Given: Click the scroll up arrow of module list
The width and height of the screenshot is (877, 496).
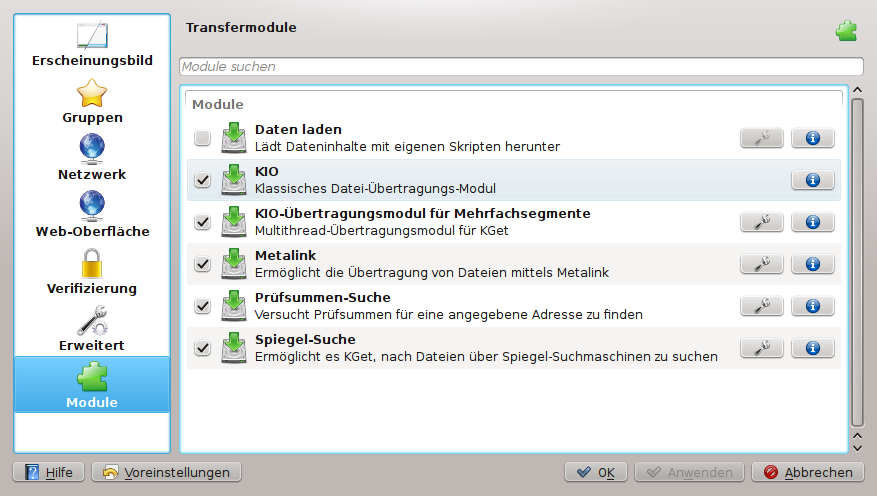Looking at the screenshot, I should (857, 90).
